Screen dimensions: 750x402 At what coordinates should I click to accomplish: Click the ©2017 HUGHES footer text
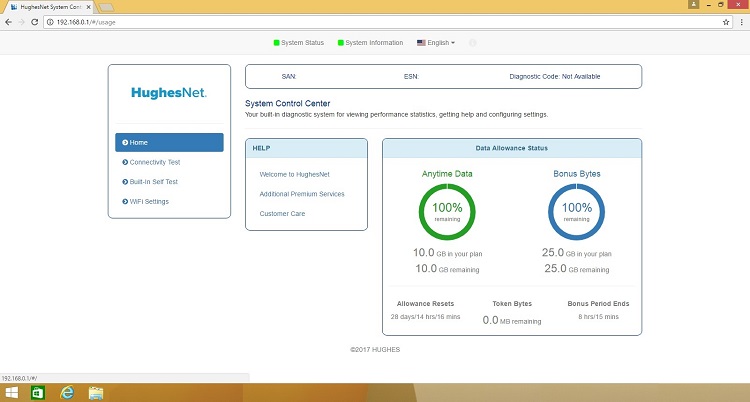(375, 349)
